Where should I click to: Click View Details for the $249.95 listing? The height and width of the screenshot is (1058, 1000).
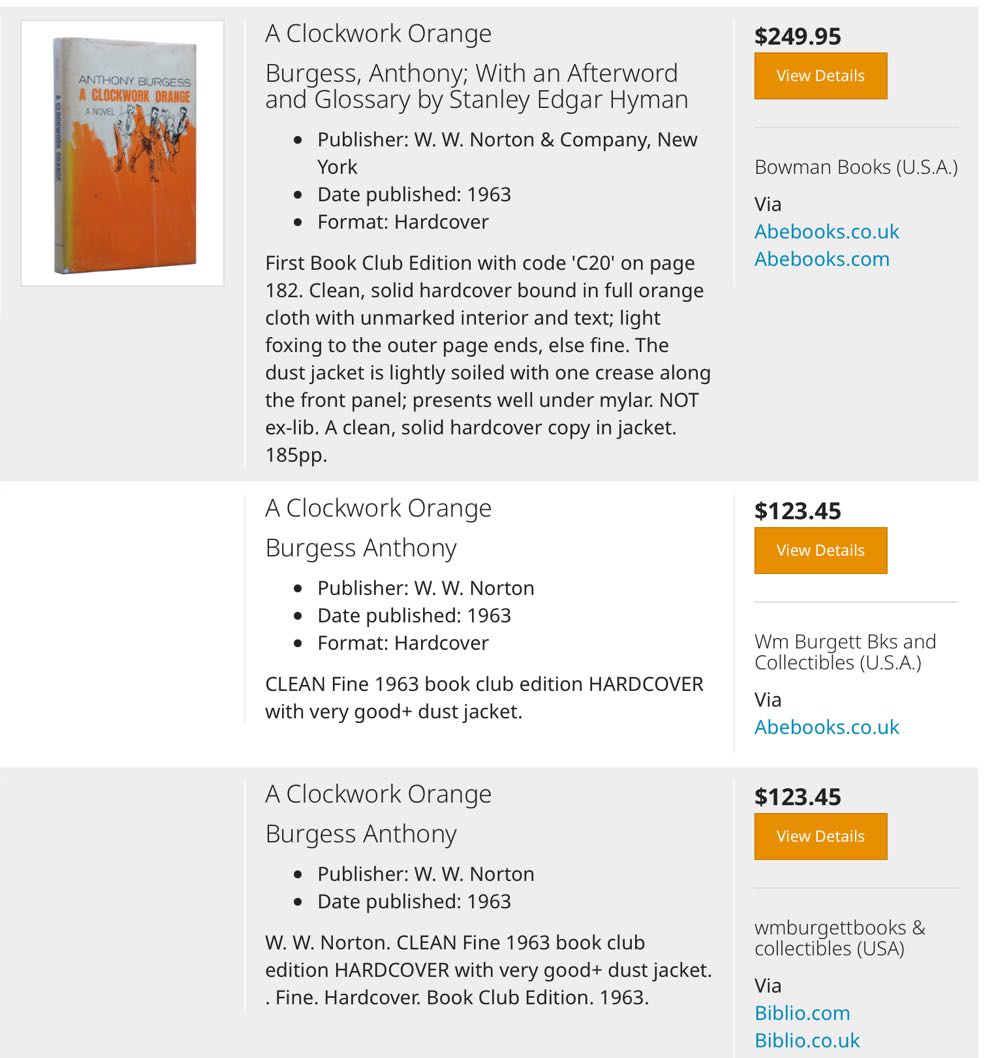tap(820, 75)
